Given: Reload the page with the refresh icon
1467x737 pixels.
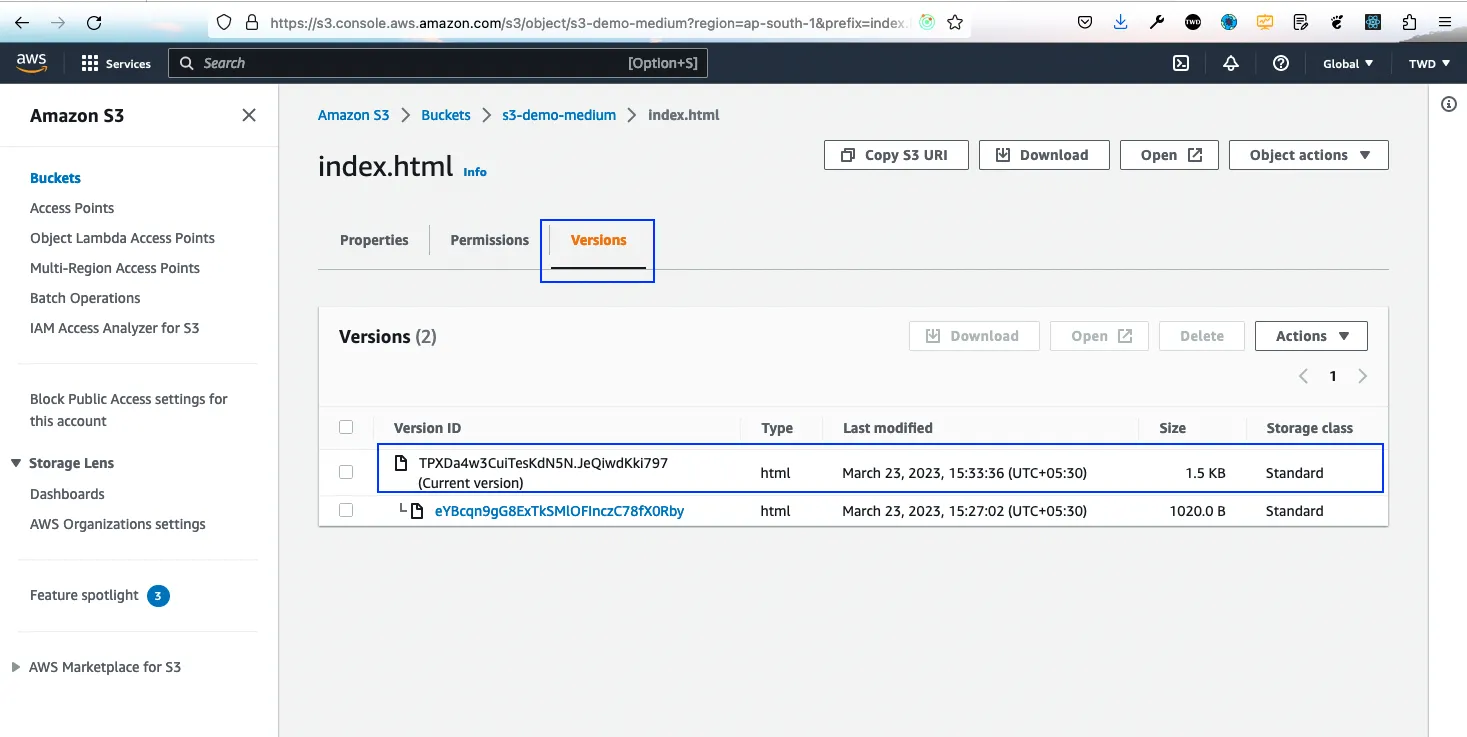Looking at the screenshot, I should (x=94, y=22).
